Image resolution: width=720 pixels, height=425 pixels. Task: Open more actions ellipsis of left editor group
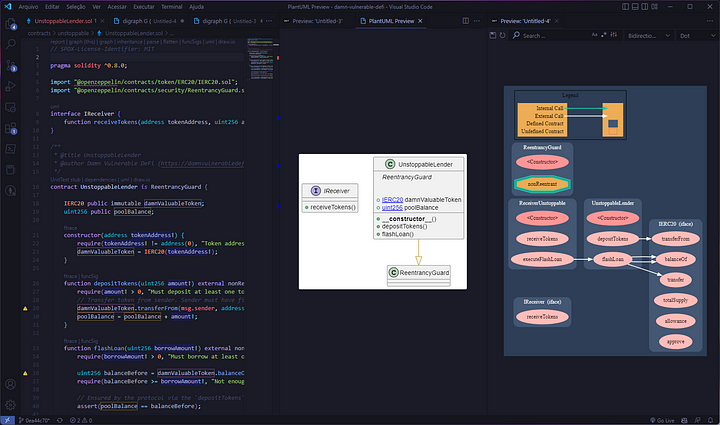tap(269, 21)
